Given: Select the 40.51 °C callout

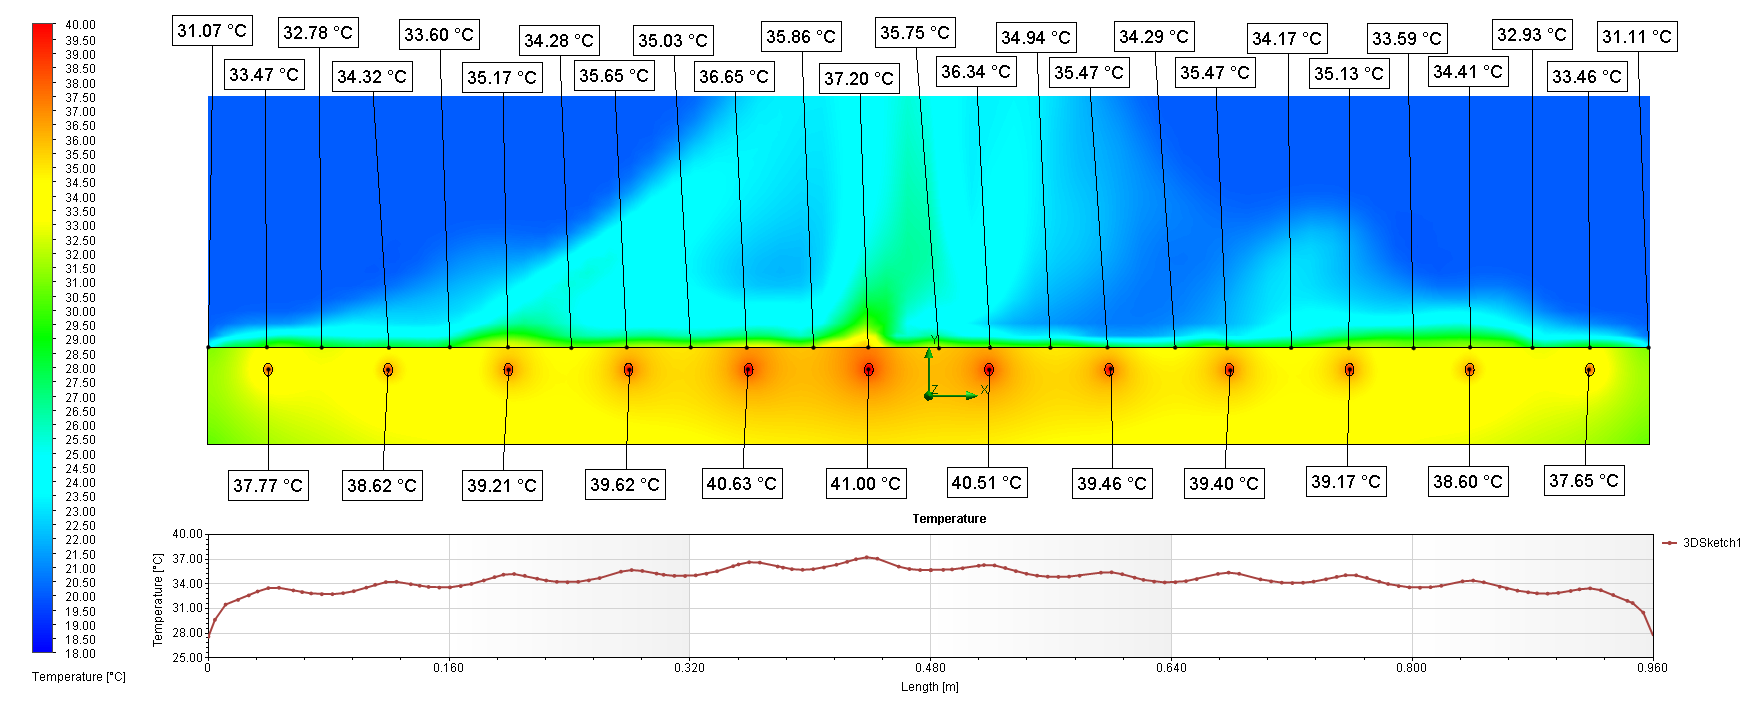Looking at the screenshot, I should [x=987, y=482].
